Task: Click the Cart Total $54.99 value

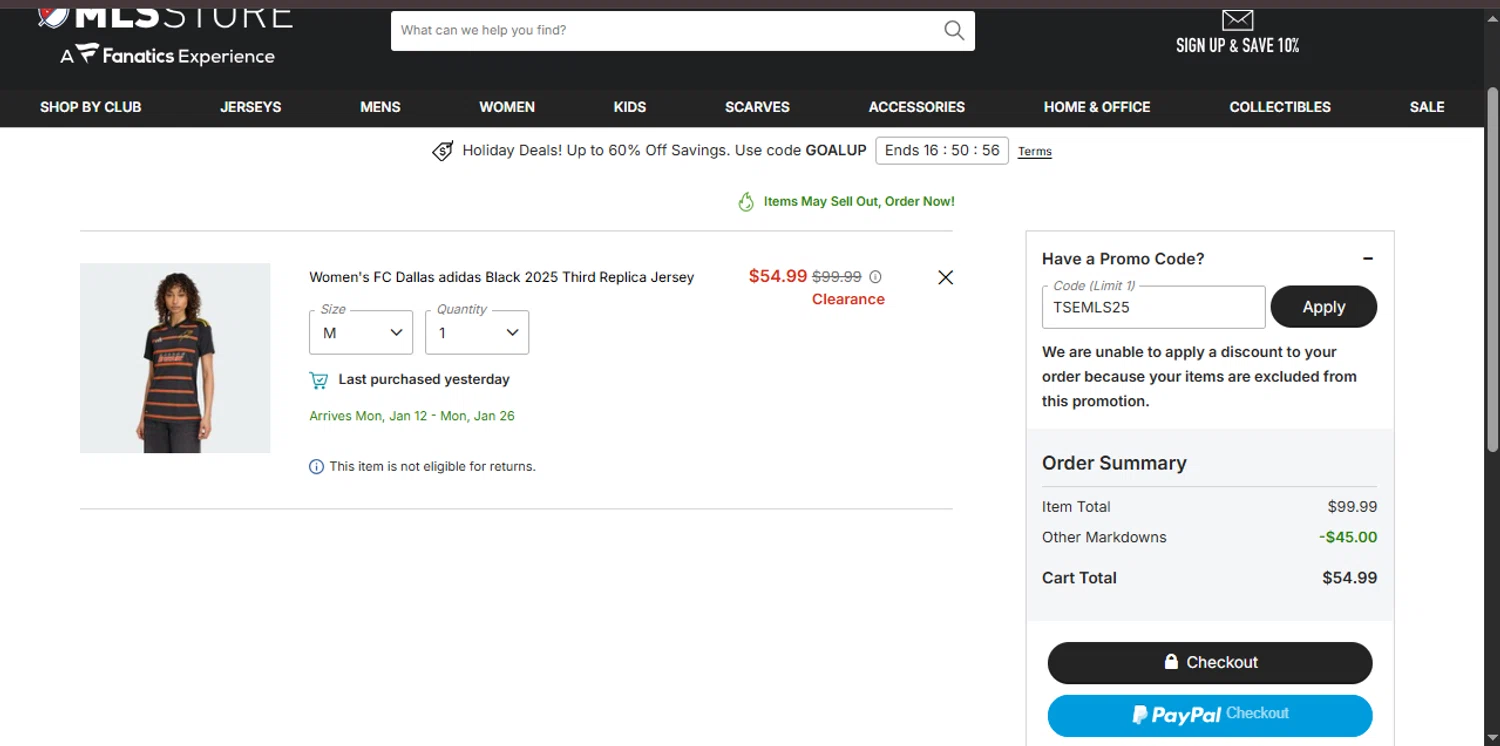Action: click(x=1349, y=578)
